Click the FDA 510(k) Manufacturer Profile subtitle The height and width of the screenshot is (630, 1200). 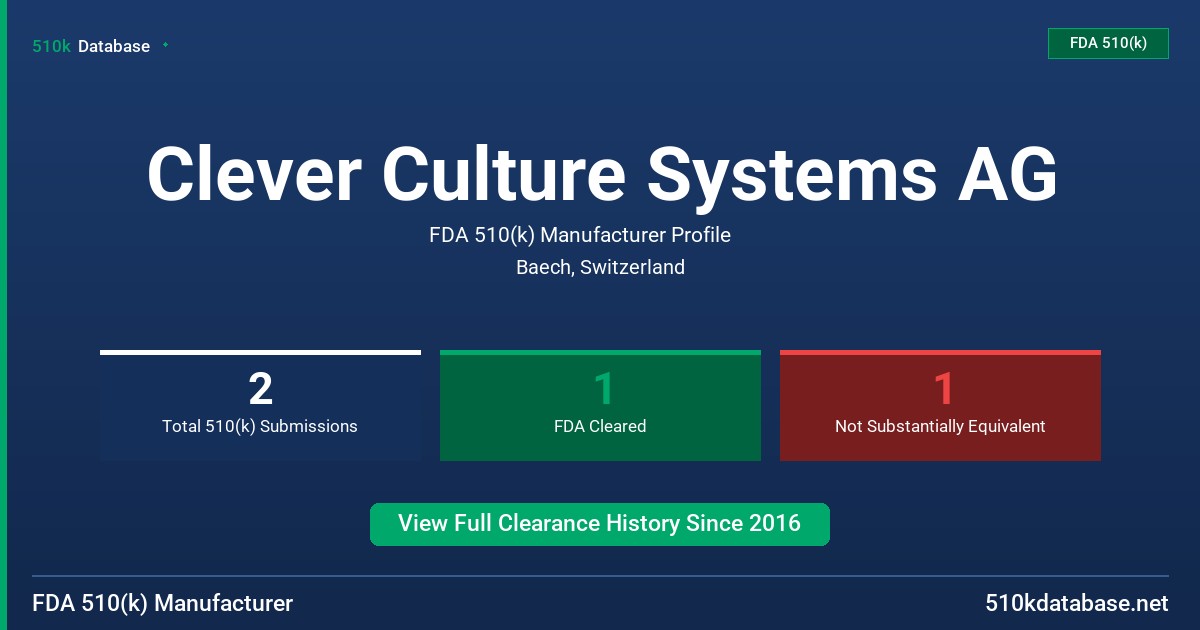coord(580,235)
